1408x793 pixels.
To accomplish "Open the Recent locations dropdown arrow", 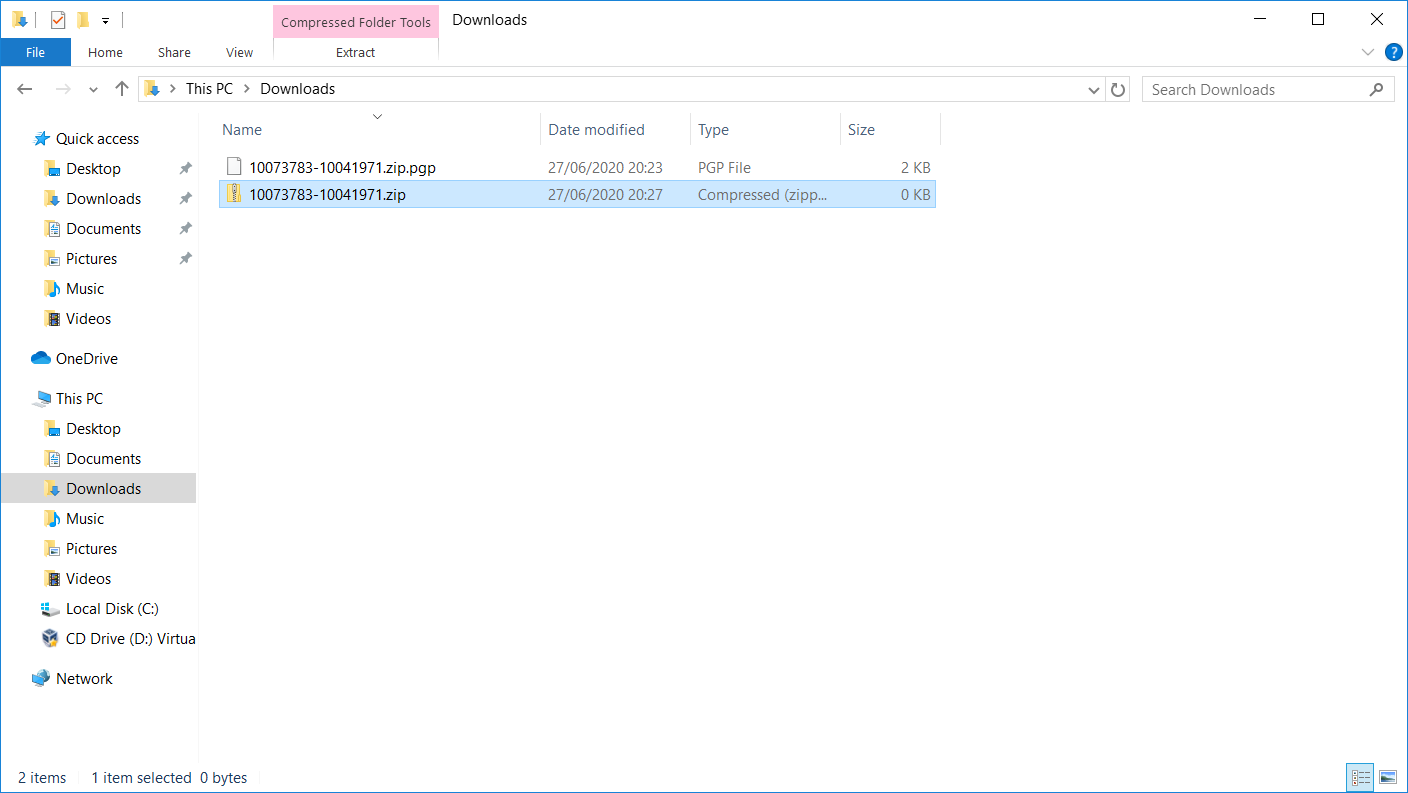I will (x=93, y=89).
